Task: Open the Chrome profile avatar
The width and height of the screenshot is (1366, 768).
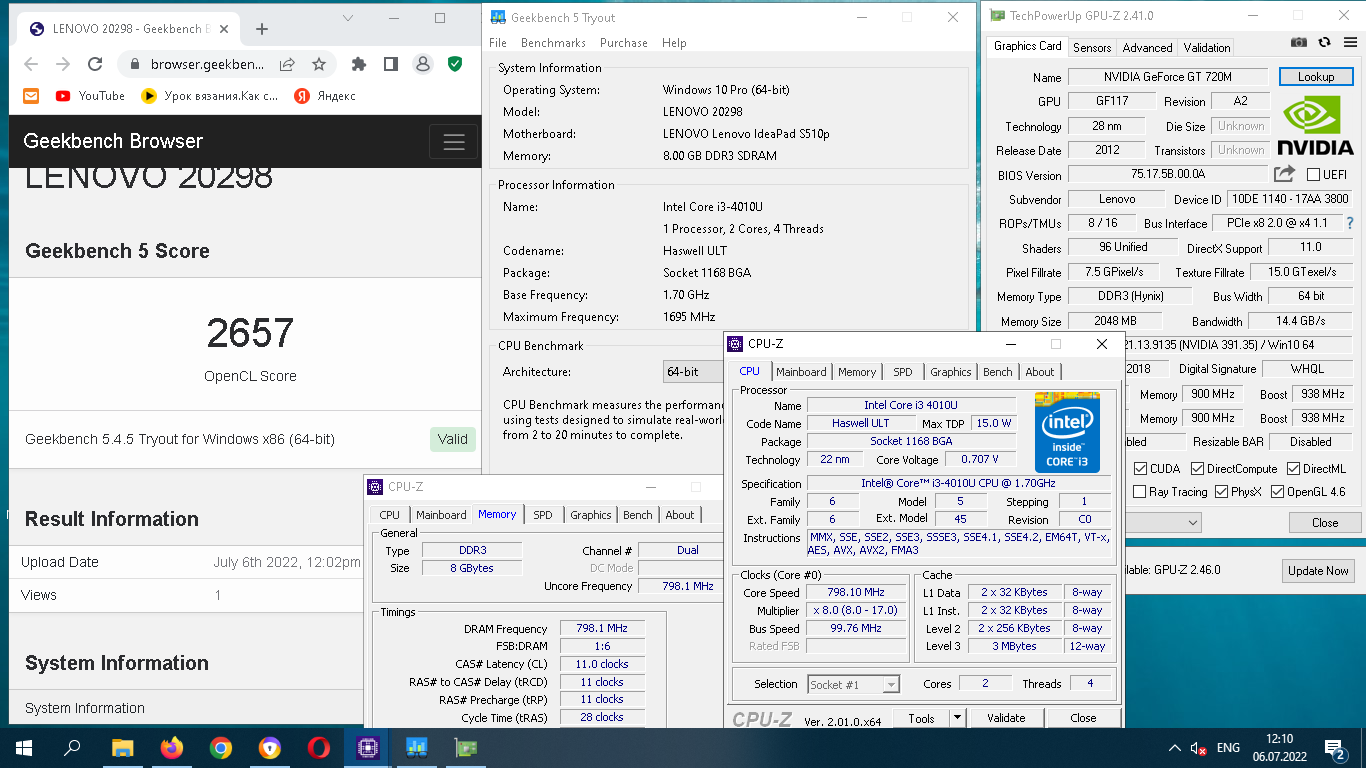Action: tap(423, 64)
